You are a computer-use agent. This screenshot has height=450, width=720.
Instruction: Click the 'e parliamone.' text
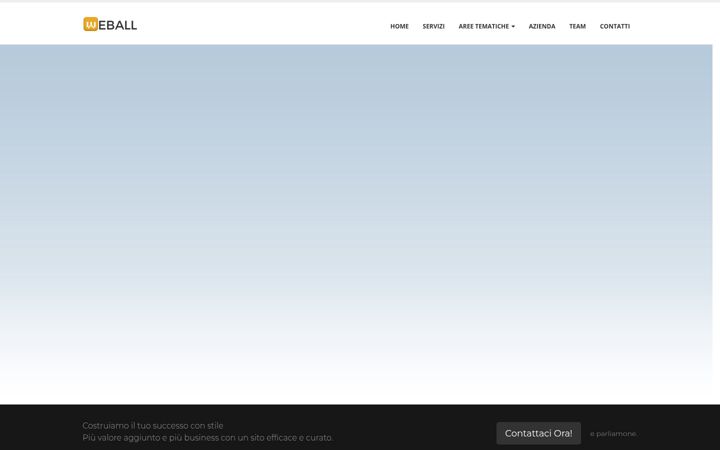coord(613,433)
